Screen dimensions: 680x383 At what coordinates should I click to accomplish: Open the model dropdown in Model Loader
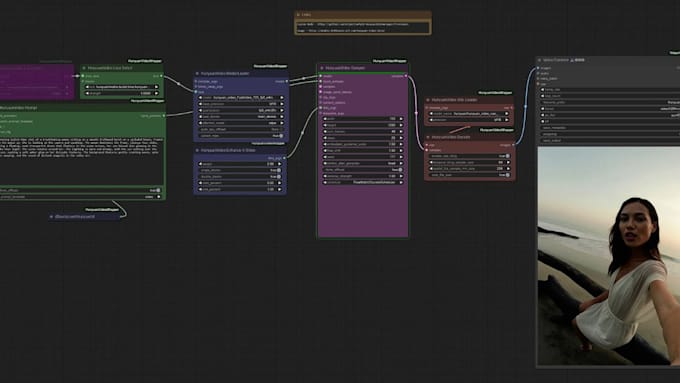point(241,98)
